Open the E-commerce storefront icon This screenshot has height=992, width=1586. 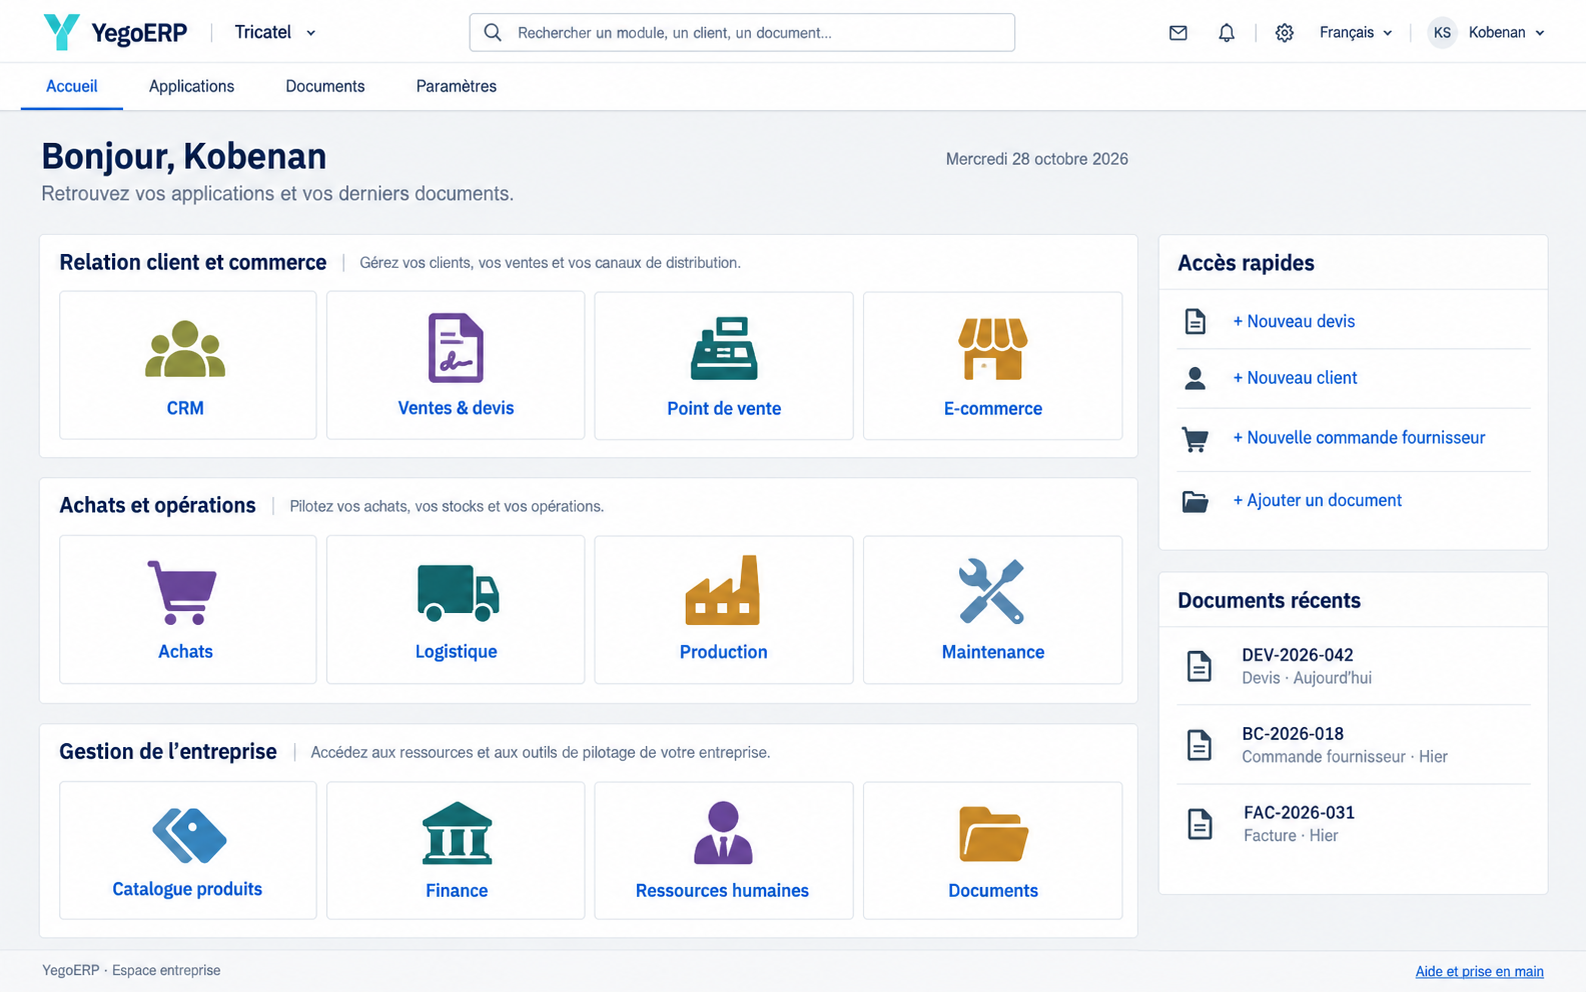point(993,349)
